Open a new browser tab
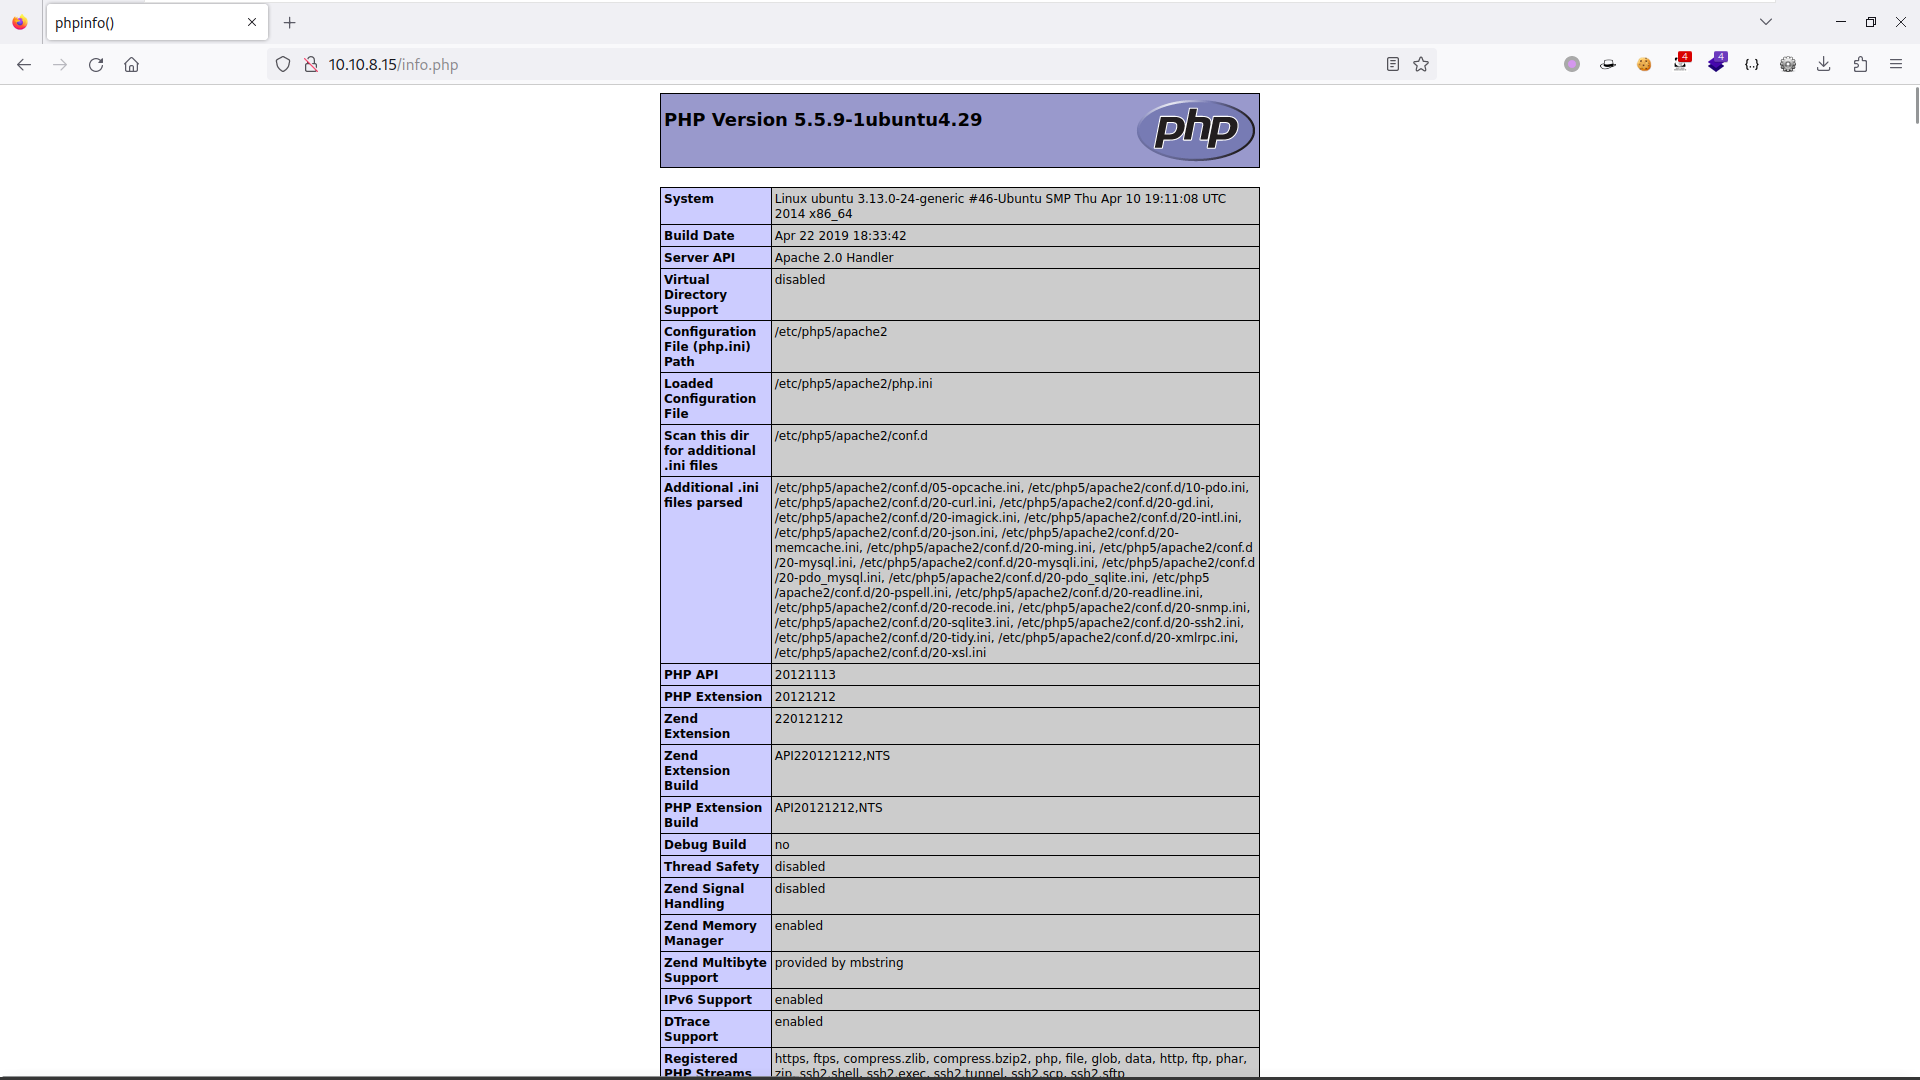Viewport: 1920px width, 1080px height. (290, 22)
